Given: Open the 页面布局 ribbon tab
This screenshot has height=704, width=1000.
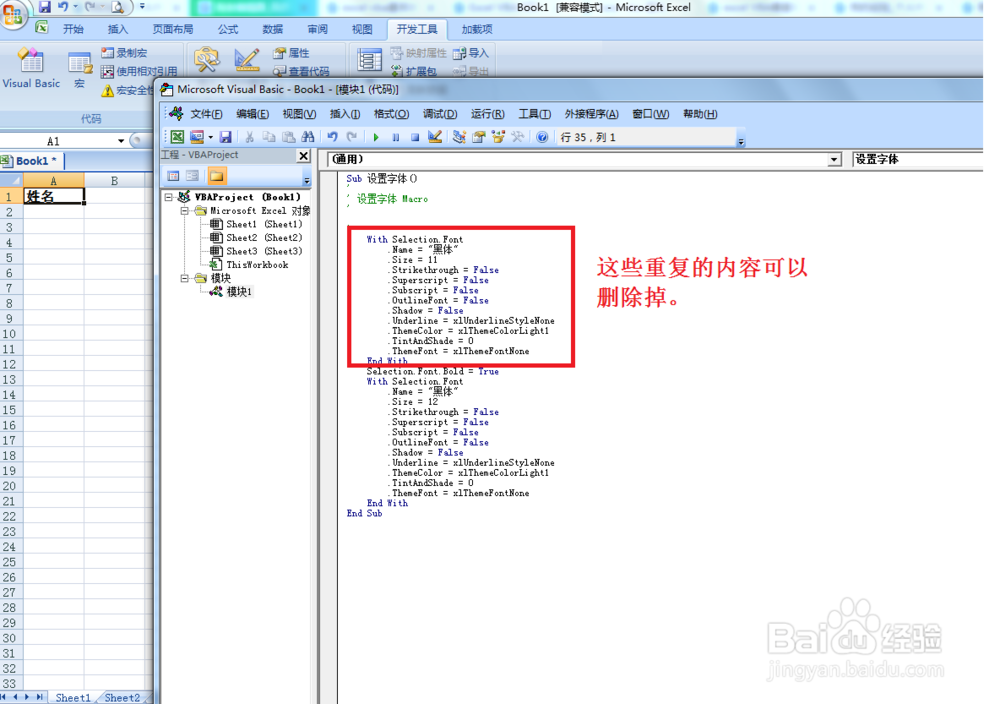Looking at the screenshot, I should click(x=173, y=29).
